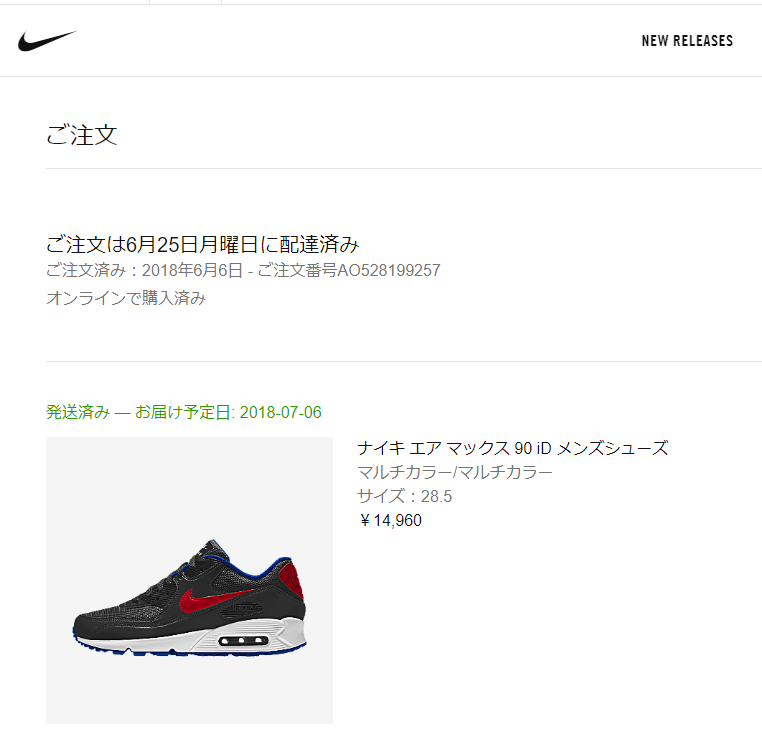Viewport: 762px width, 732px height.
Task: Click the estimated delivery date 2018-07-06
Action: coord(280,412)
